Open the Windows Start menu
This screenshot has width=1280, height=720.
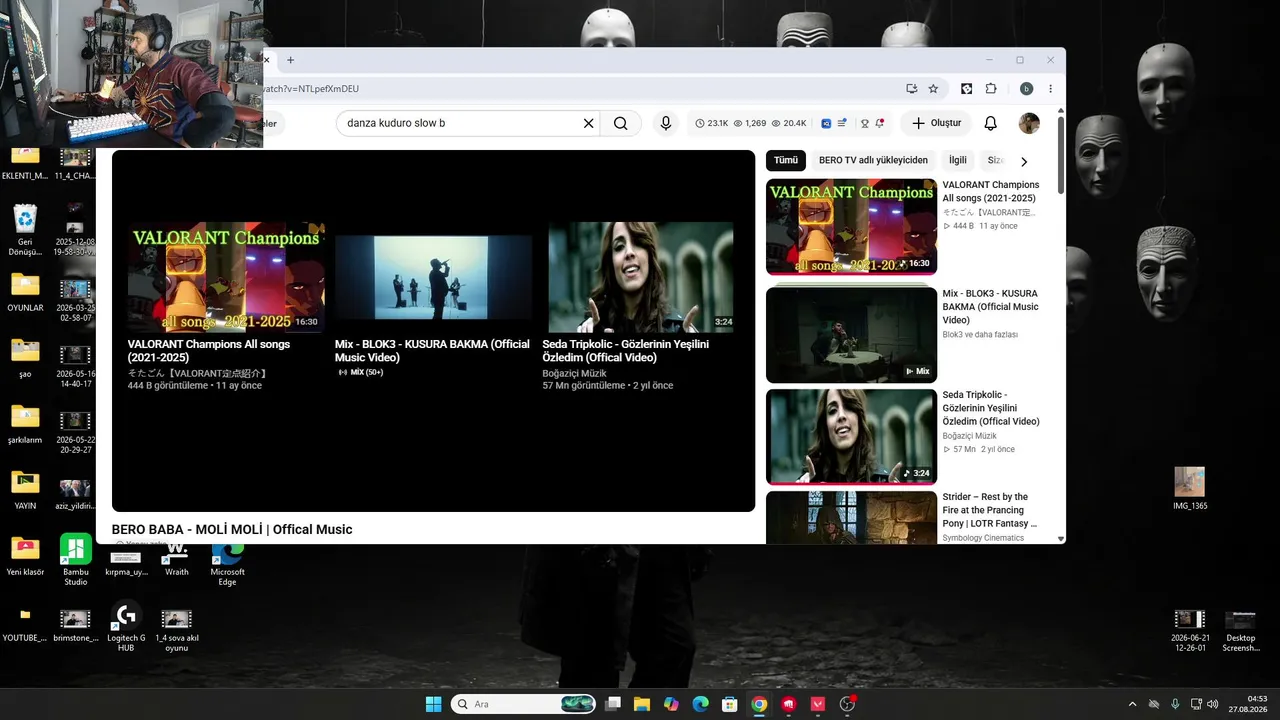pos(433,704)
